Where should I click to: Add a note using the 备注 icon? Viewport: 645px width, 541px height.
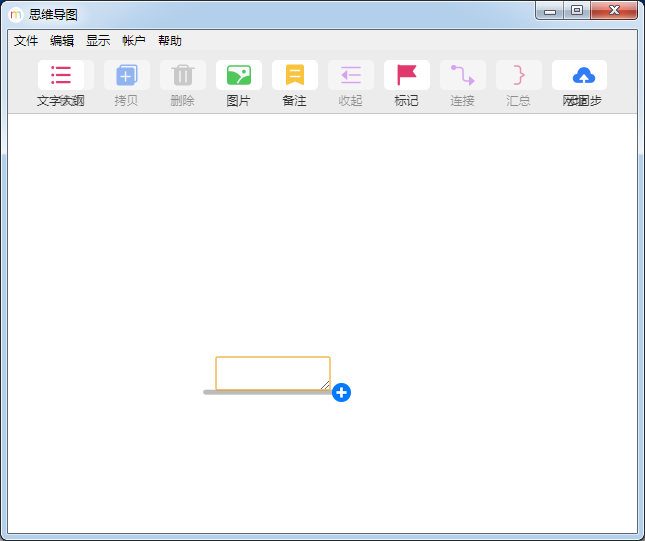click(x=294, y=76)
